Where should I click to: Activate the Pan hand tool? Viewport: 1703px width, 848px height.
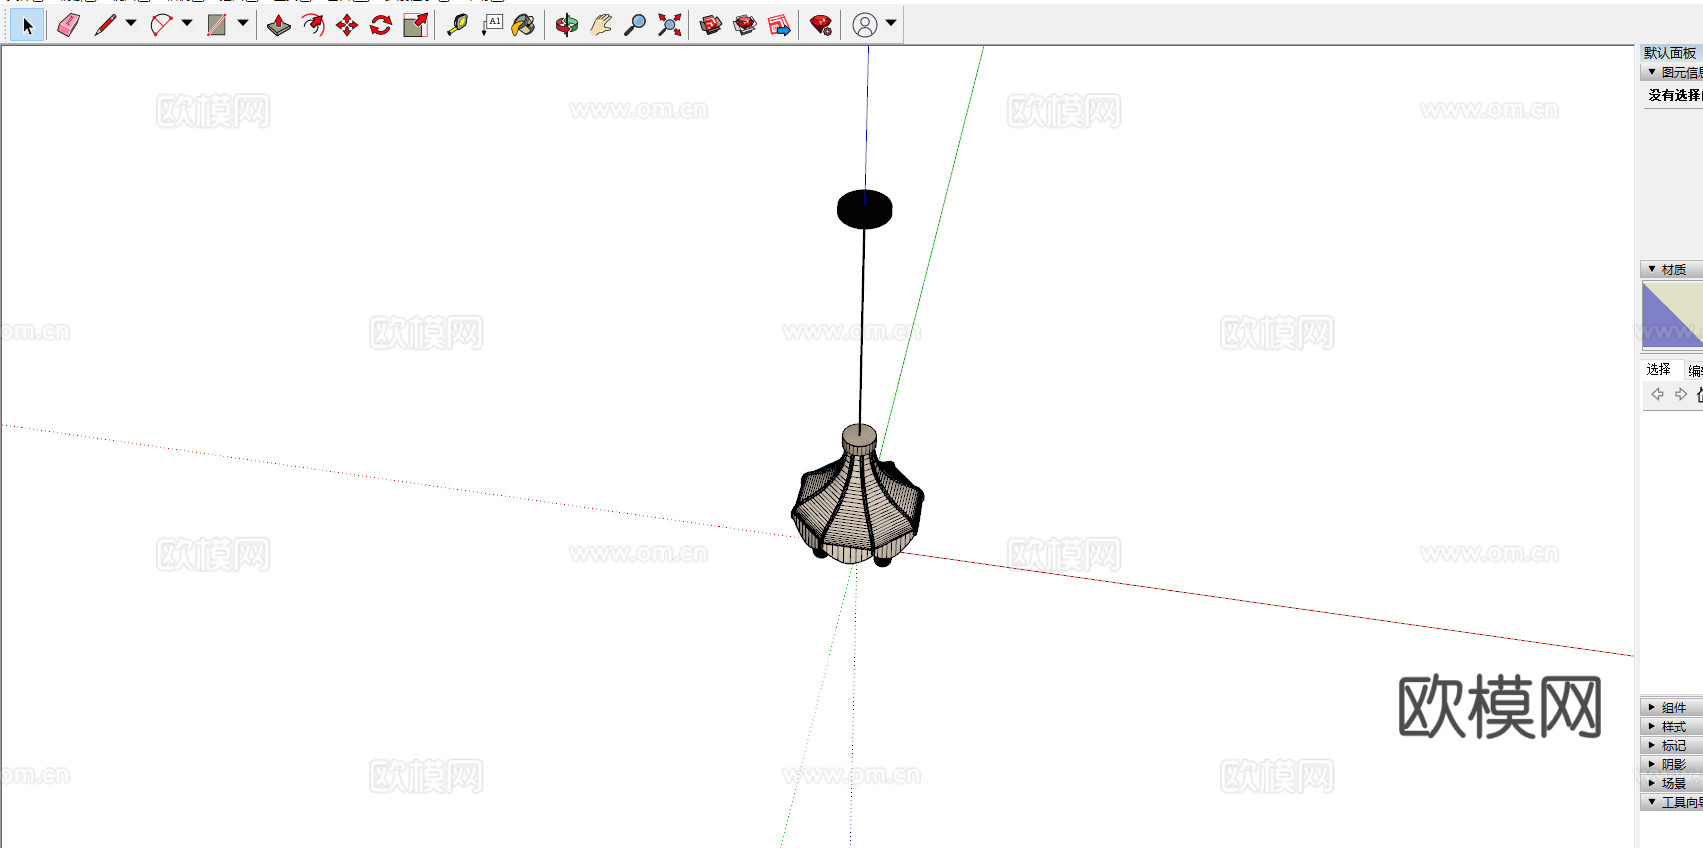point(600,25)
